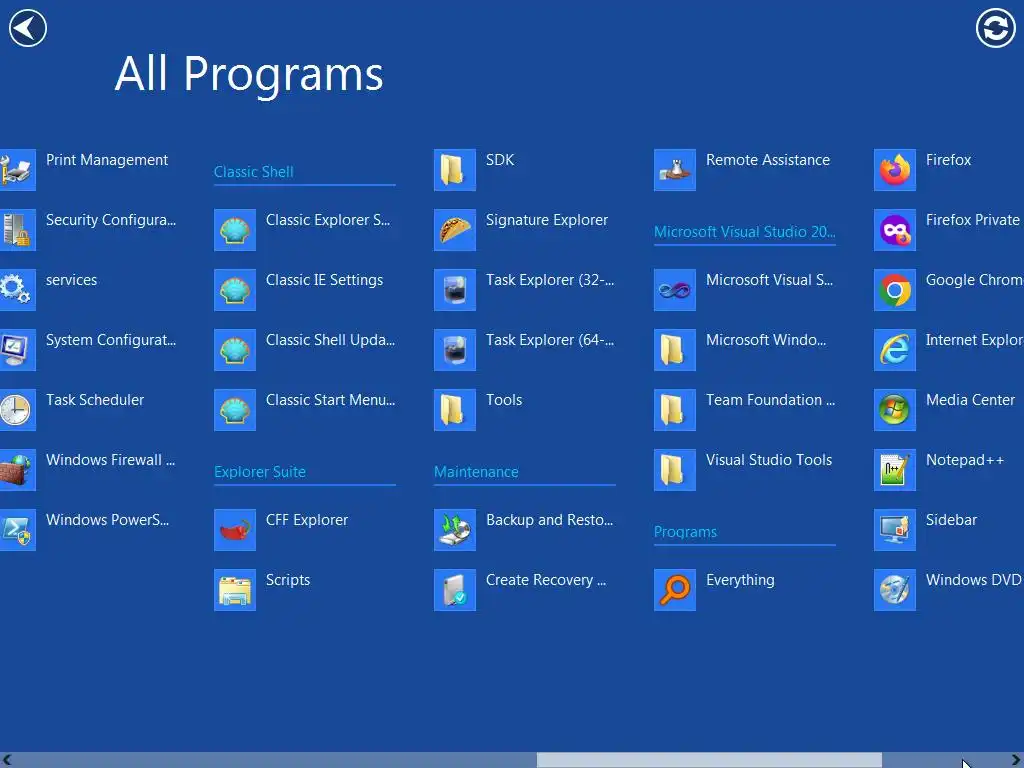Click the CFF Explorer label
Screen dimensions: 1024x768
pyautogui.click(x=307, y=520)
